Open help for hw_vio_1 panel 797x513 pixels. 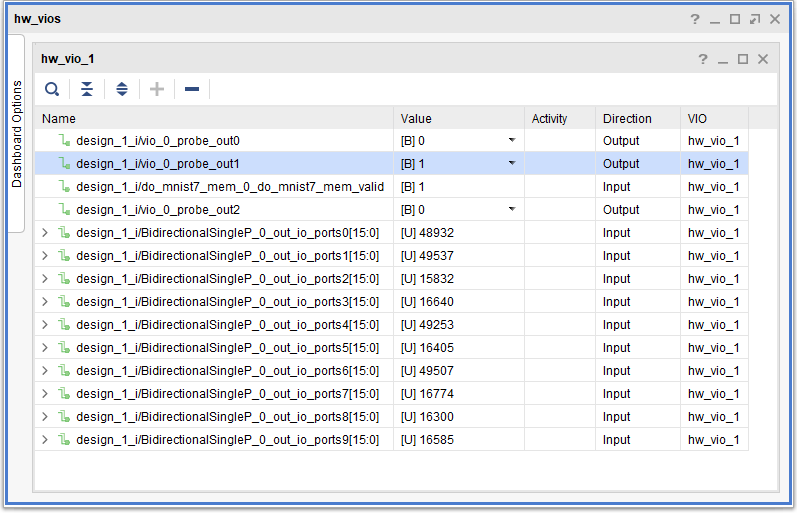pos(703,59)
